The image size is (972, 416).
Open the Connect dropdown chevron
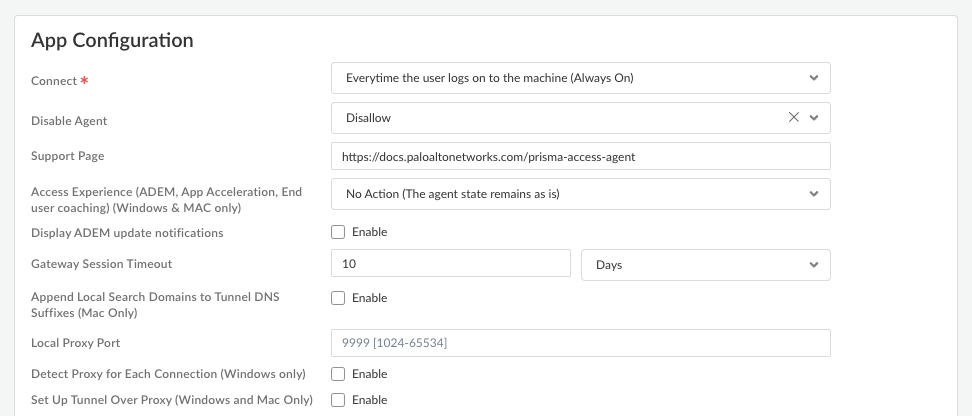[x=814, y=77]
